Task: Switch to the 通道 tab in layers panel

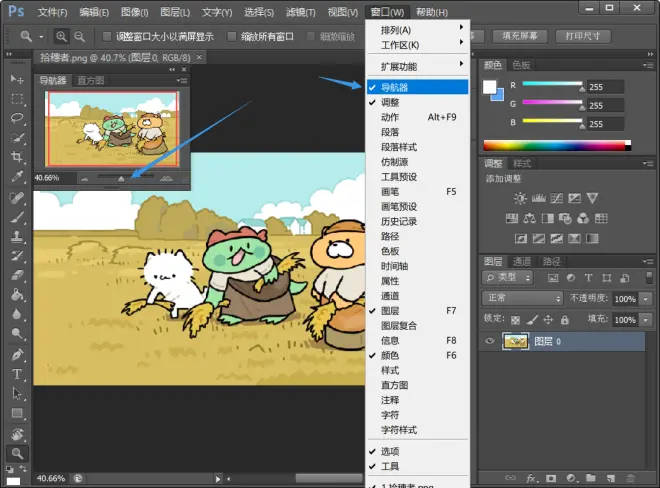Action: [x=522, y=261]
